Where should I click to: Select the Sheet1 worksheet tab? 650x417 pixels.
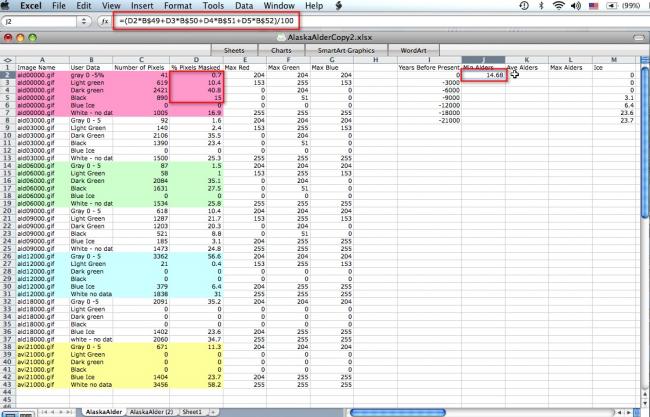191,411
